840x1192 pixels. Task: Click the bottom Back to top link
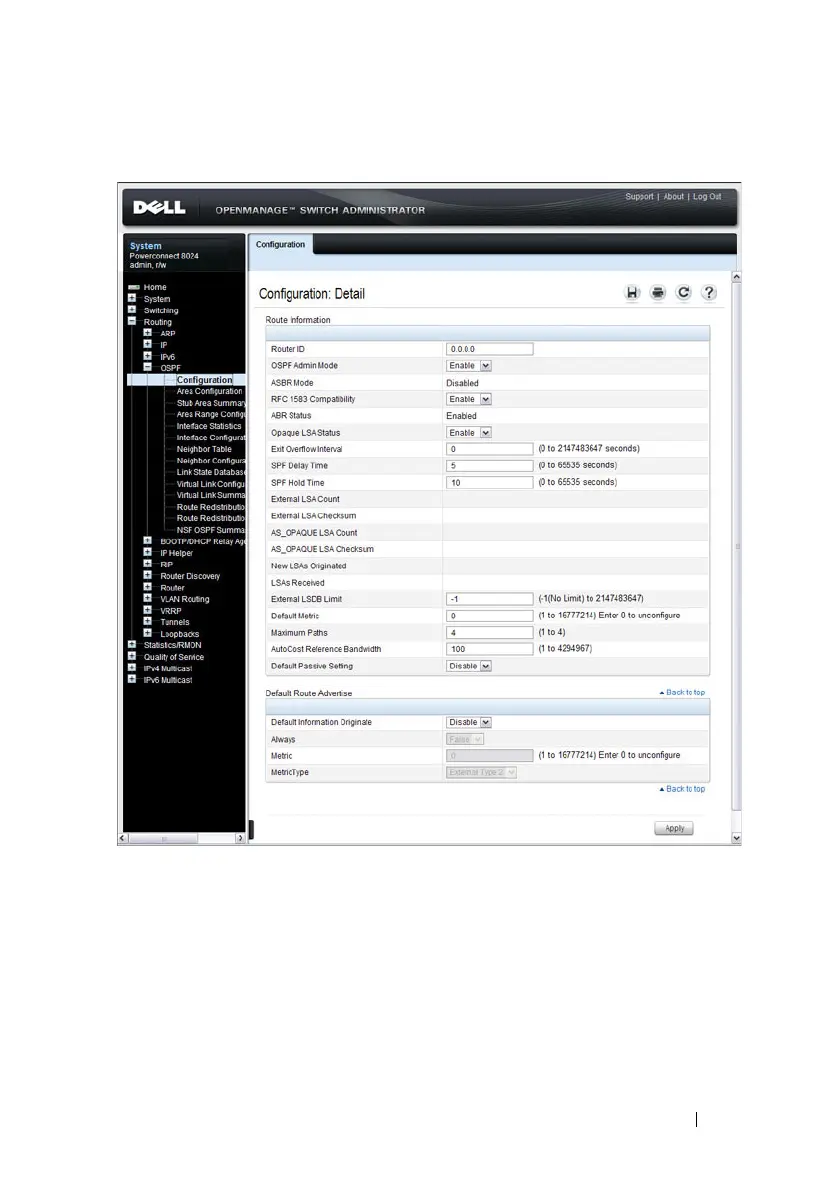tap(683, 789)
